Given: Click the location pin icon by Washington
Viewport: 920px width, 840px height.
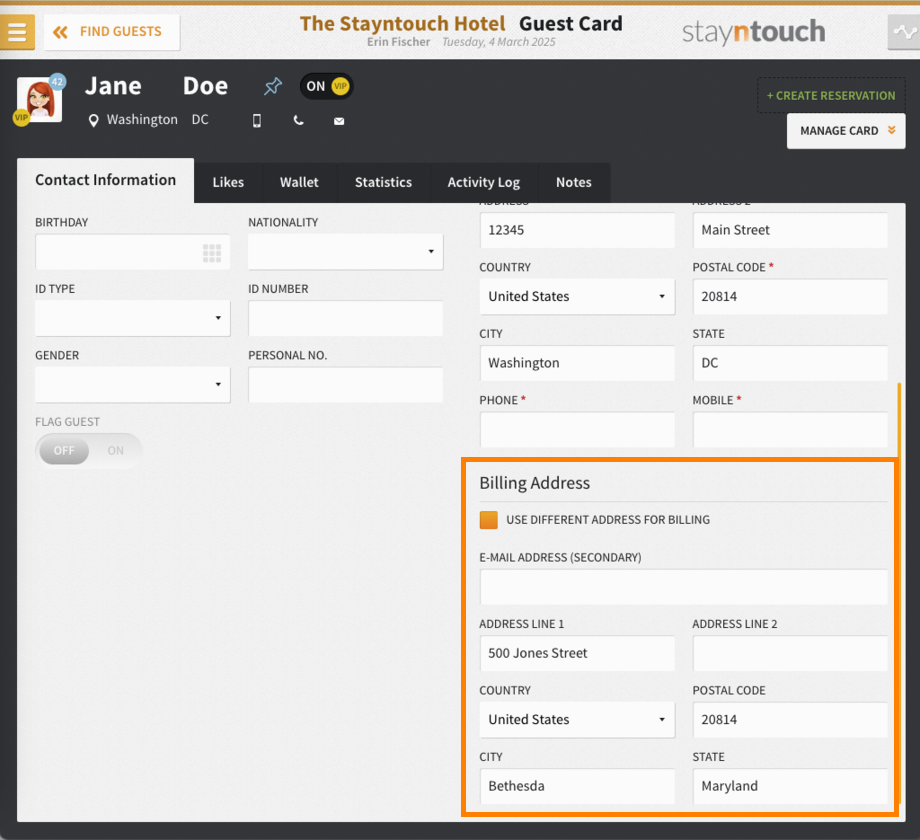Looking at the screenshot, I should point(93,121).
